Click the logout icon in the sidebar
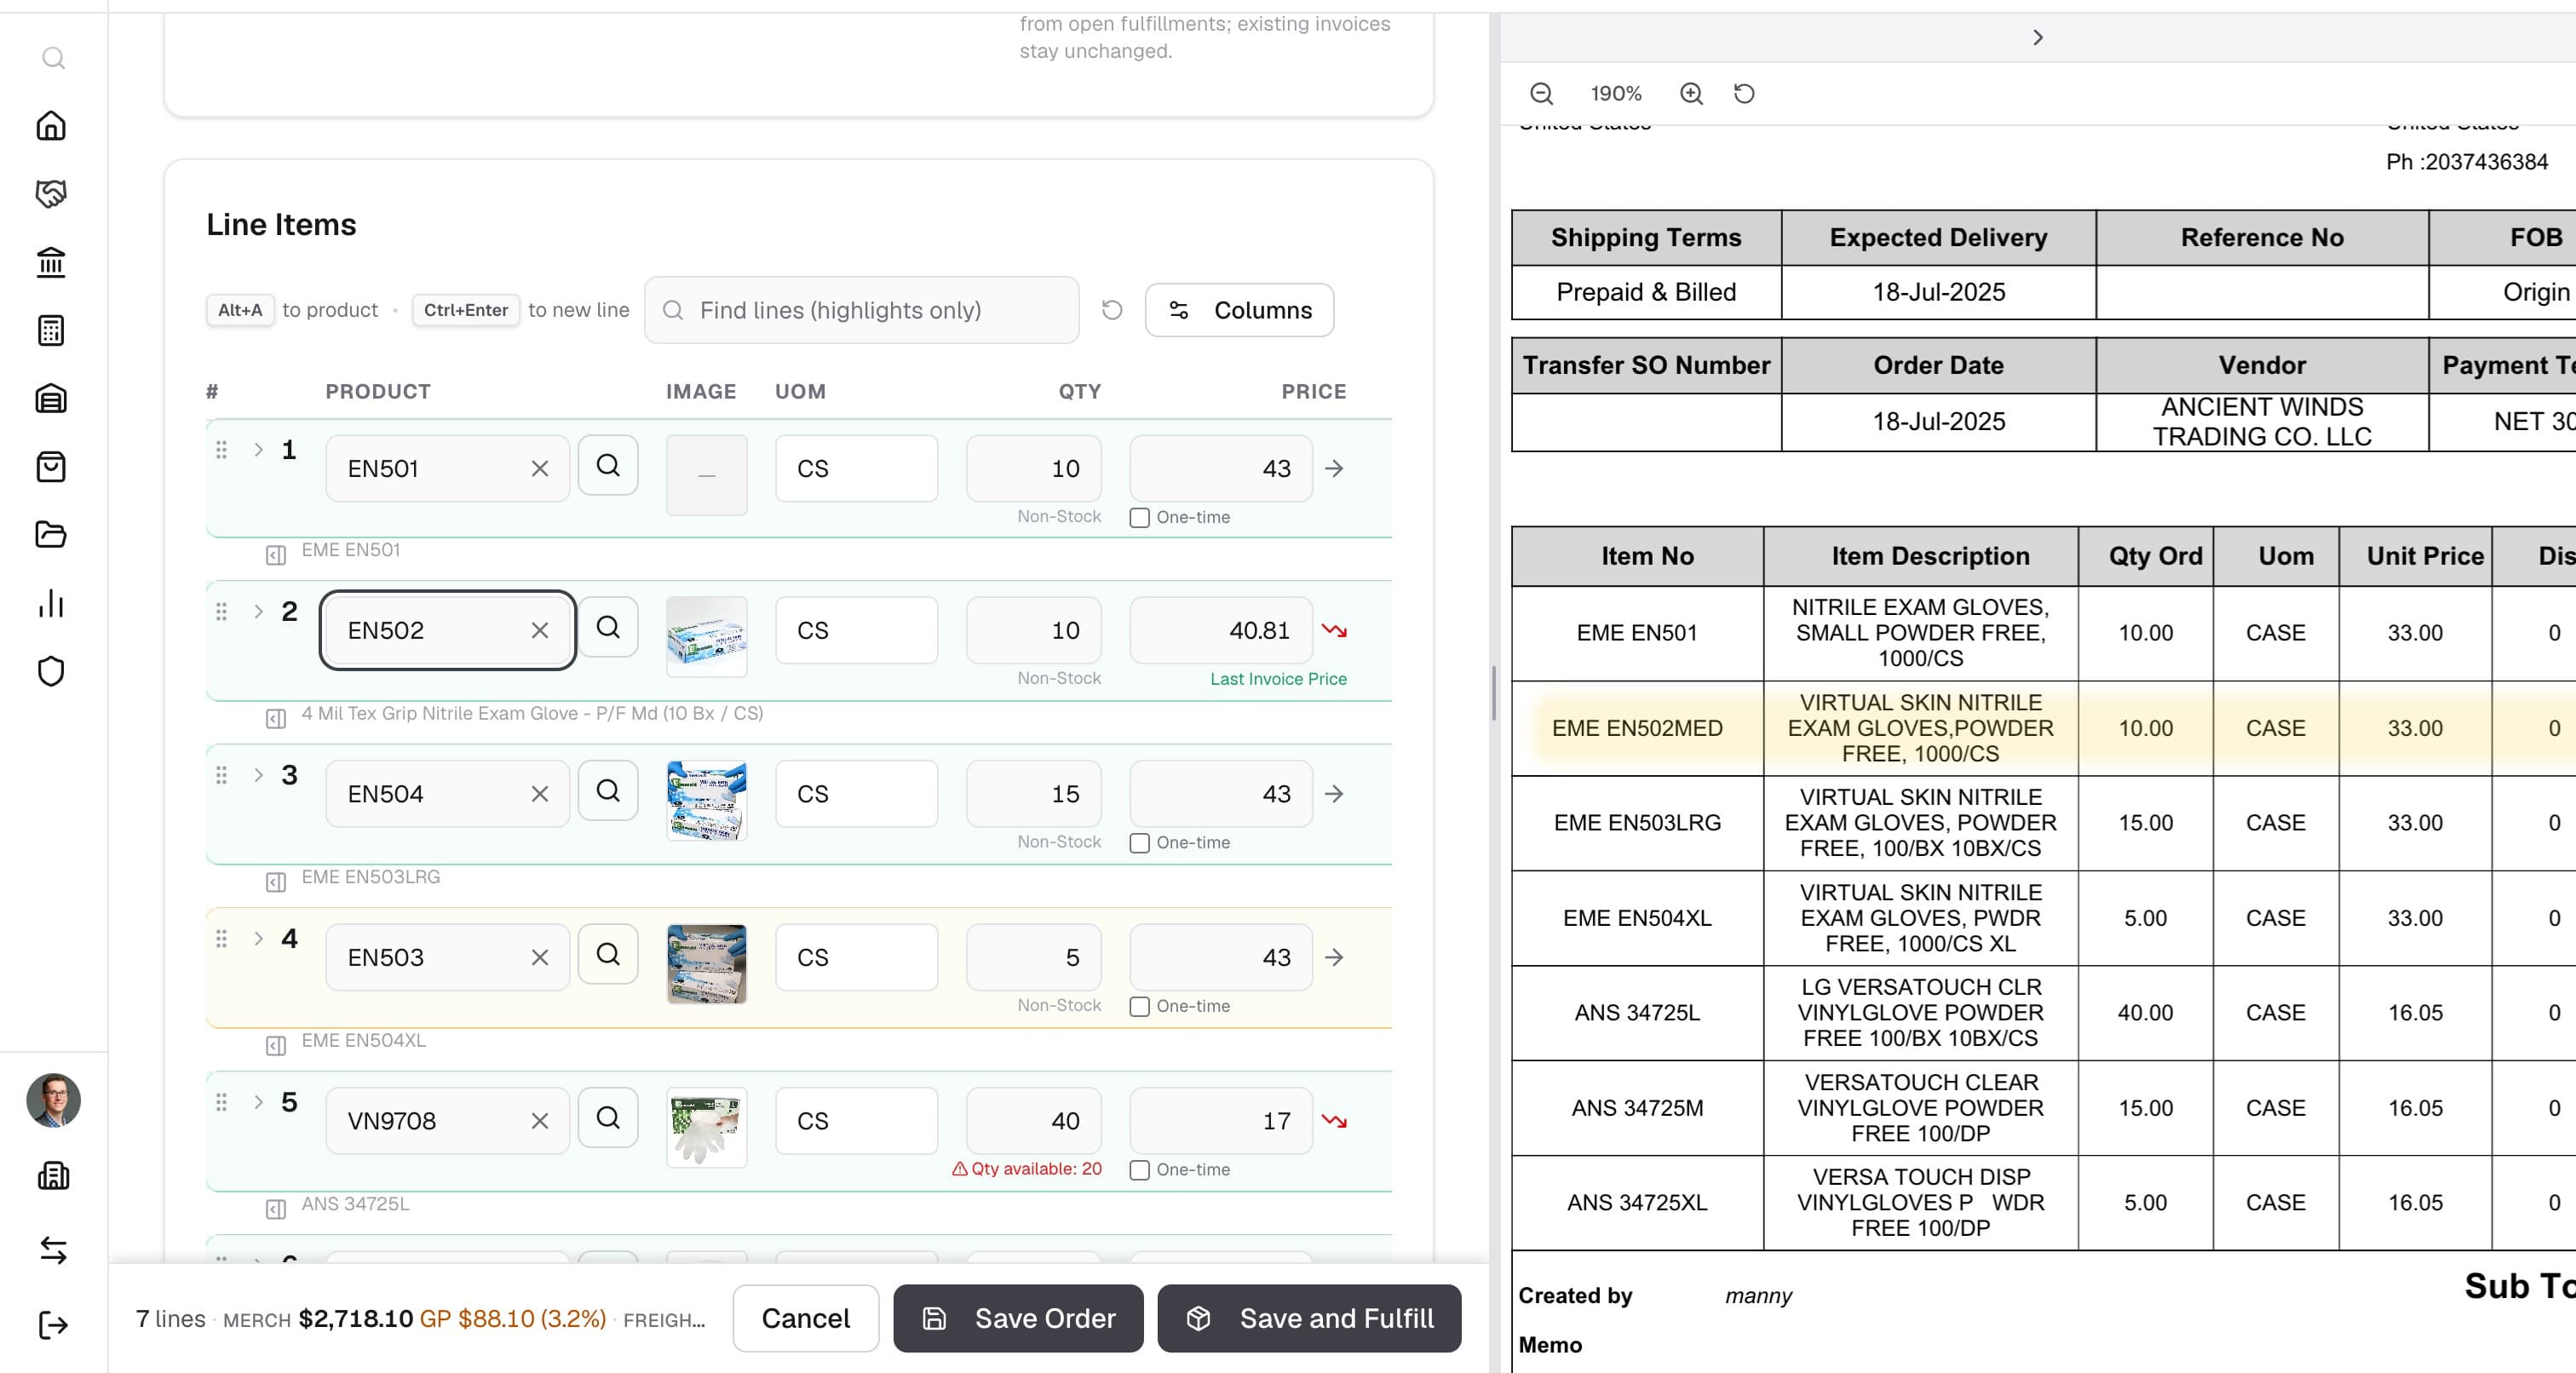 pyautogui.click(x=53, y=1326)
